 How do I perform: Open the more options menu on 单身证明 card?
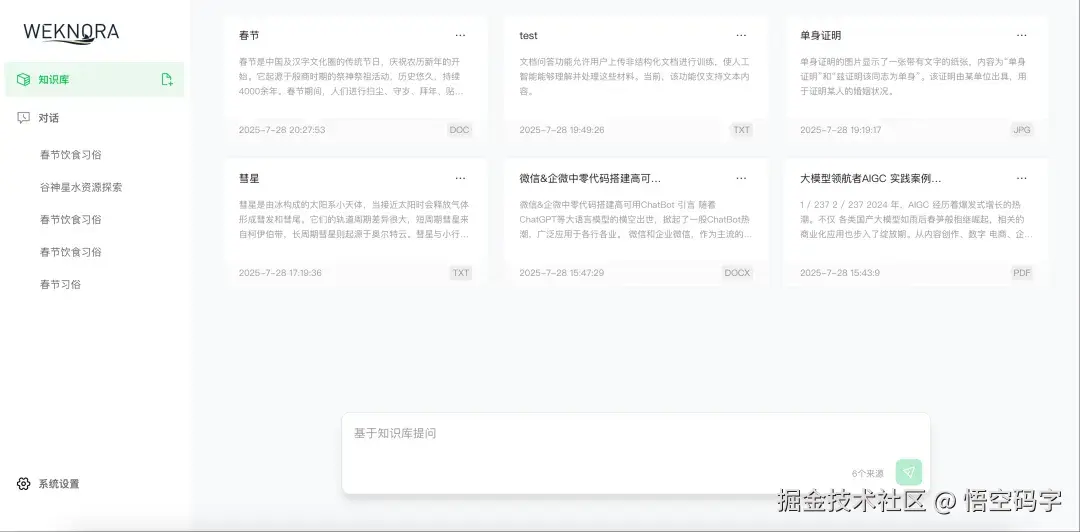point(1021,35)
